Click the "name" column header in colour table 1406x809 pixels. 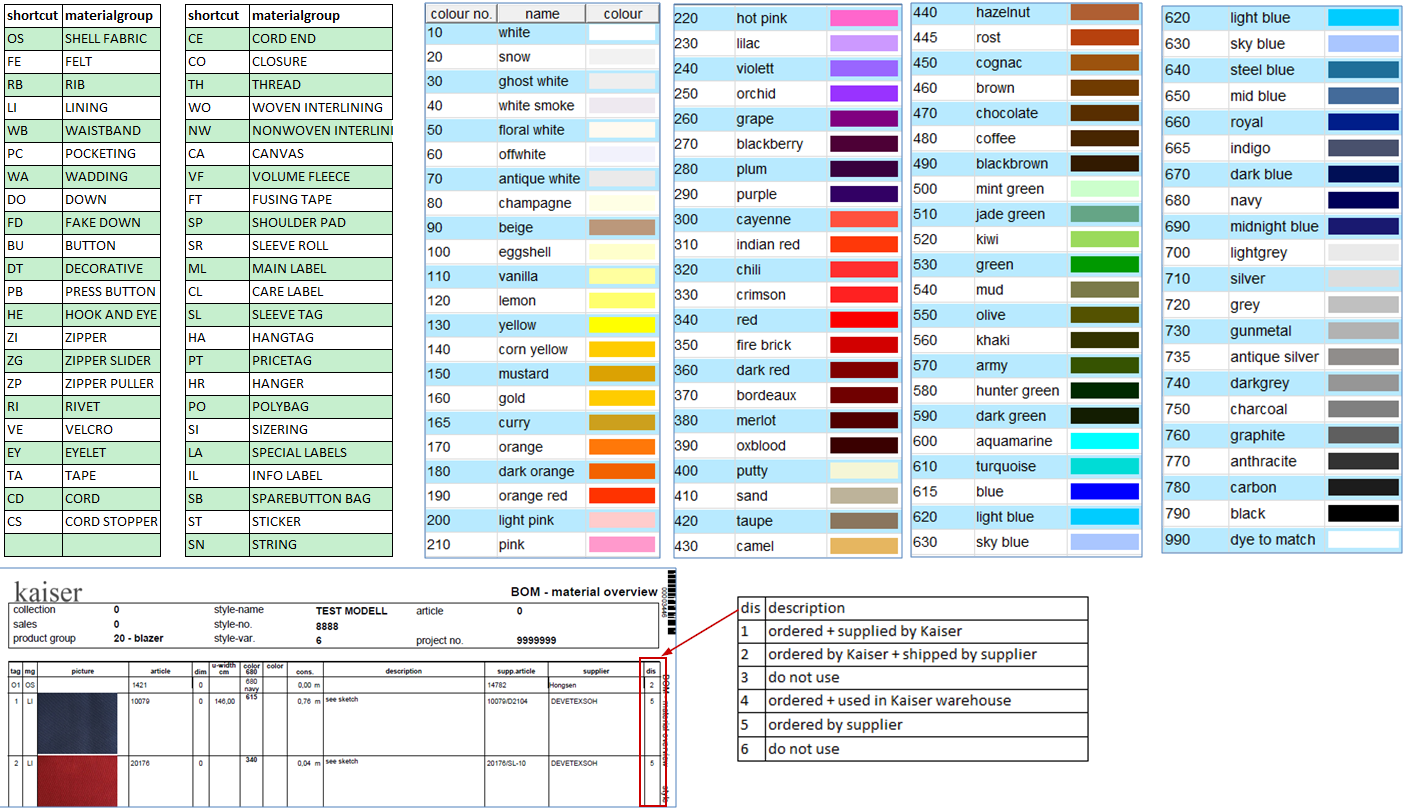[542, 14]
